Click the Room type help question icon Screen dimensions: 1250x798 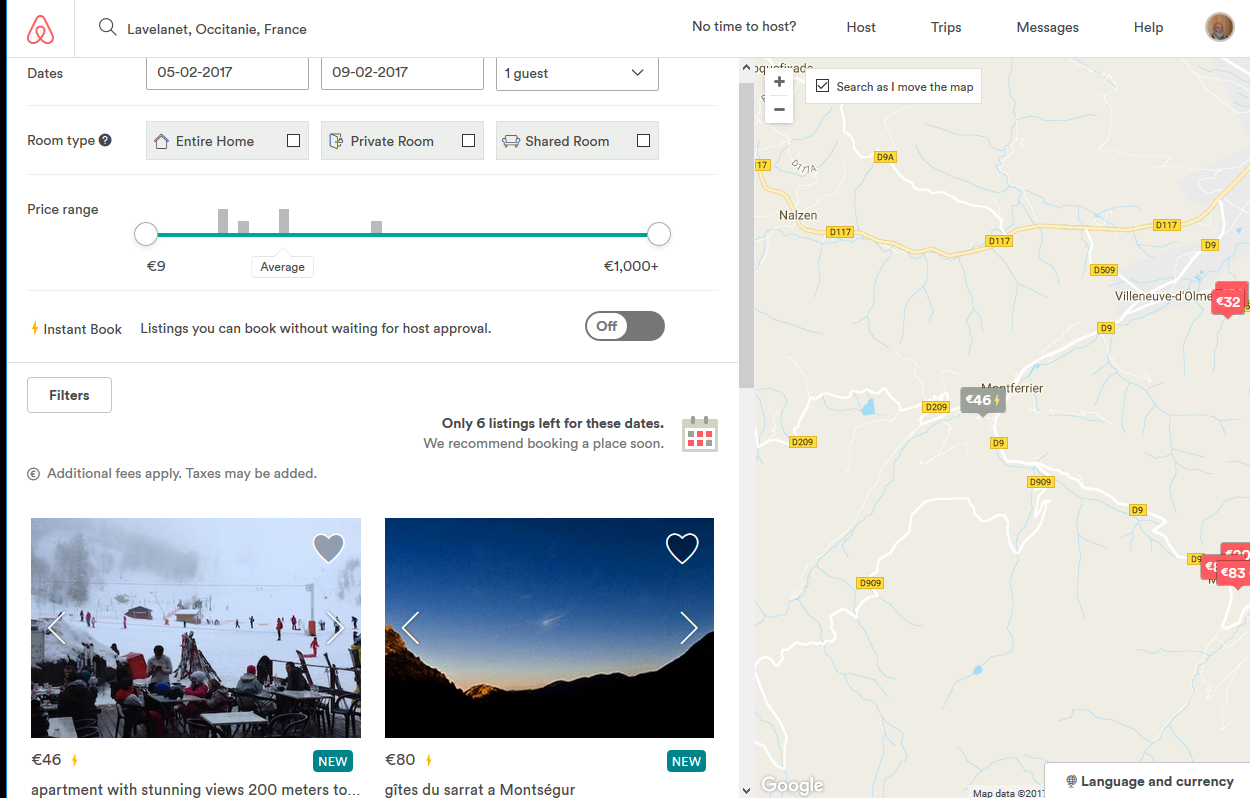pyautogui.click(x=105, y=141)
